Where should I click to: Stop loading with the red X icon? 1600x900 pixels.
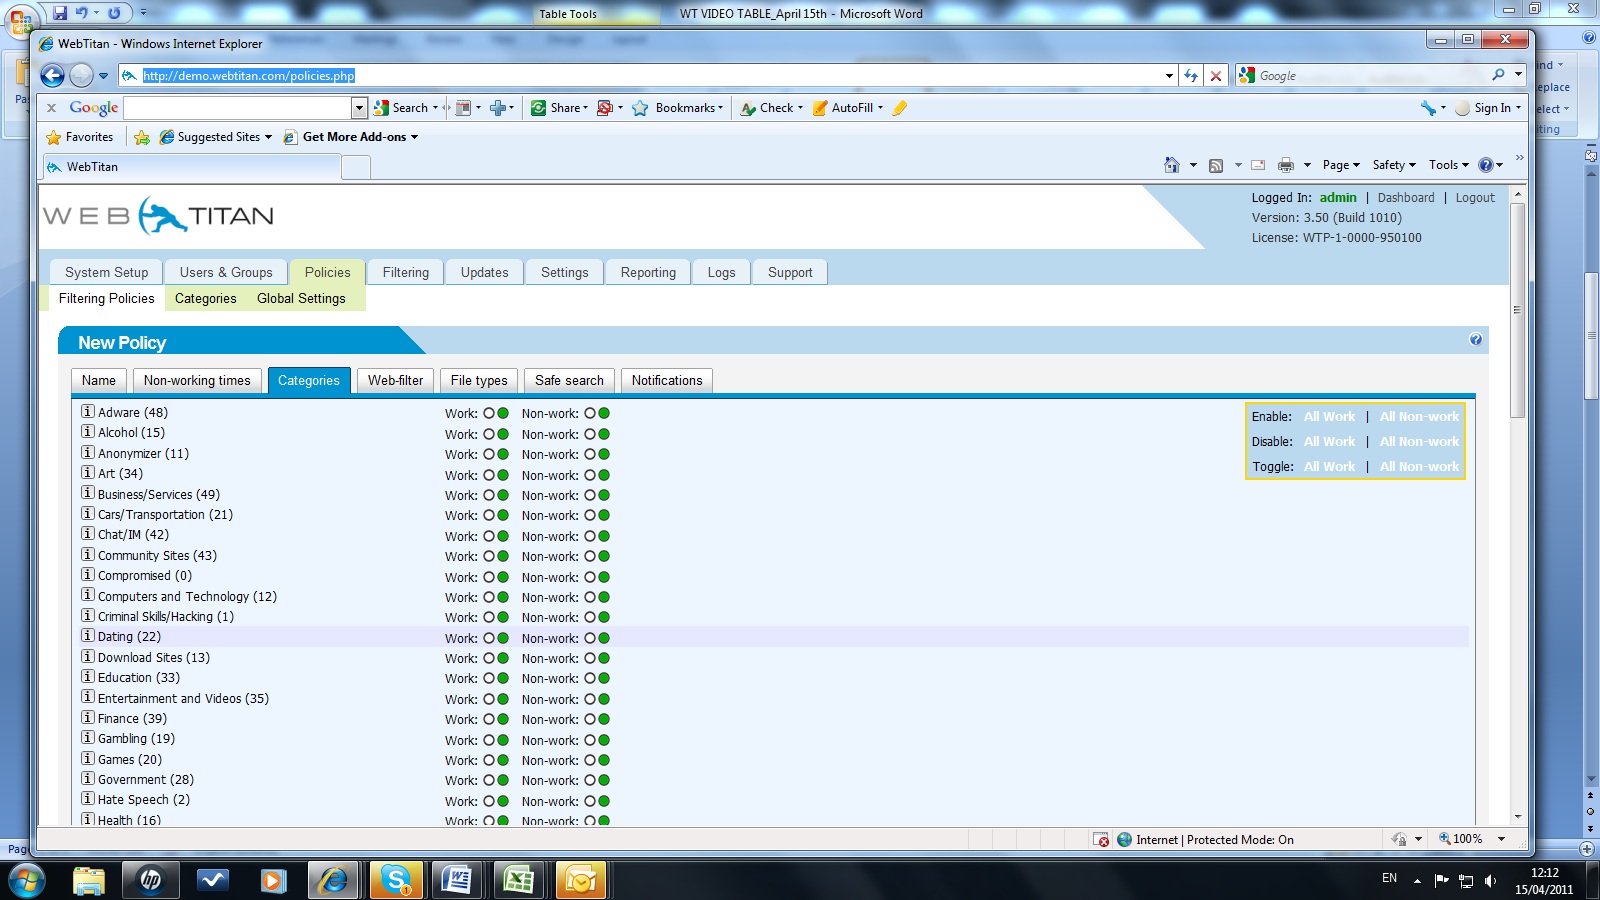click(x=1216, y=75)
